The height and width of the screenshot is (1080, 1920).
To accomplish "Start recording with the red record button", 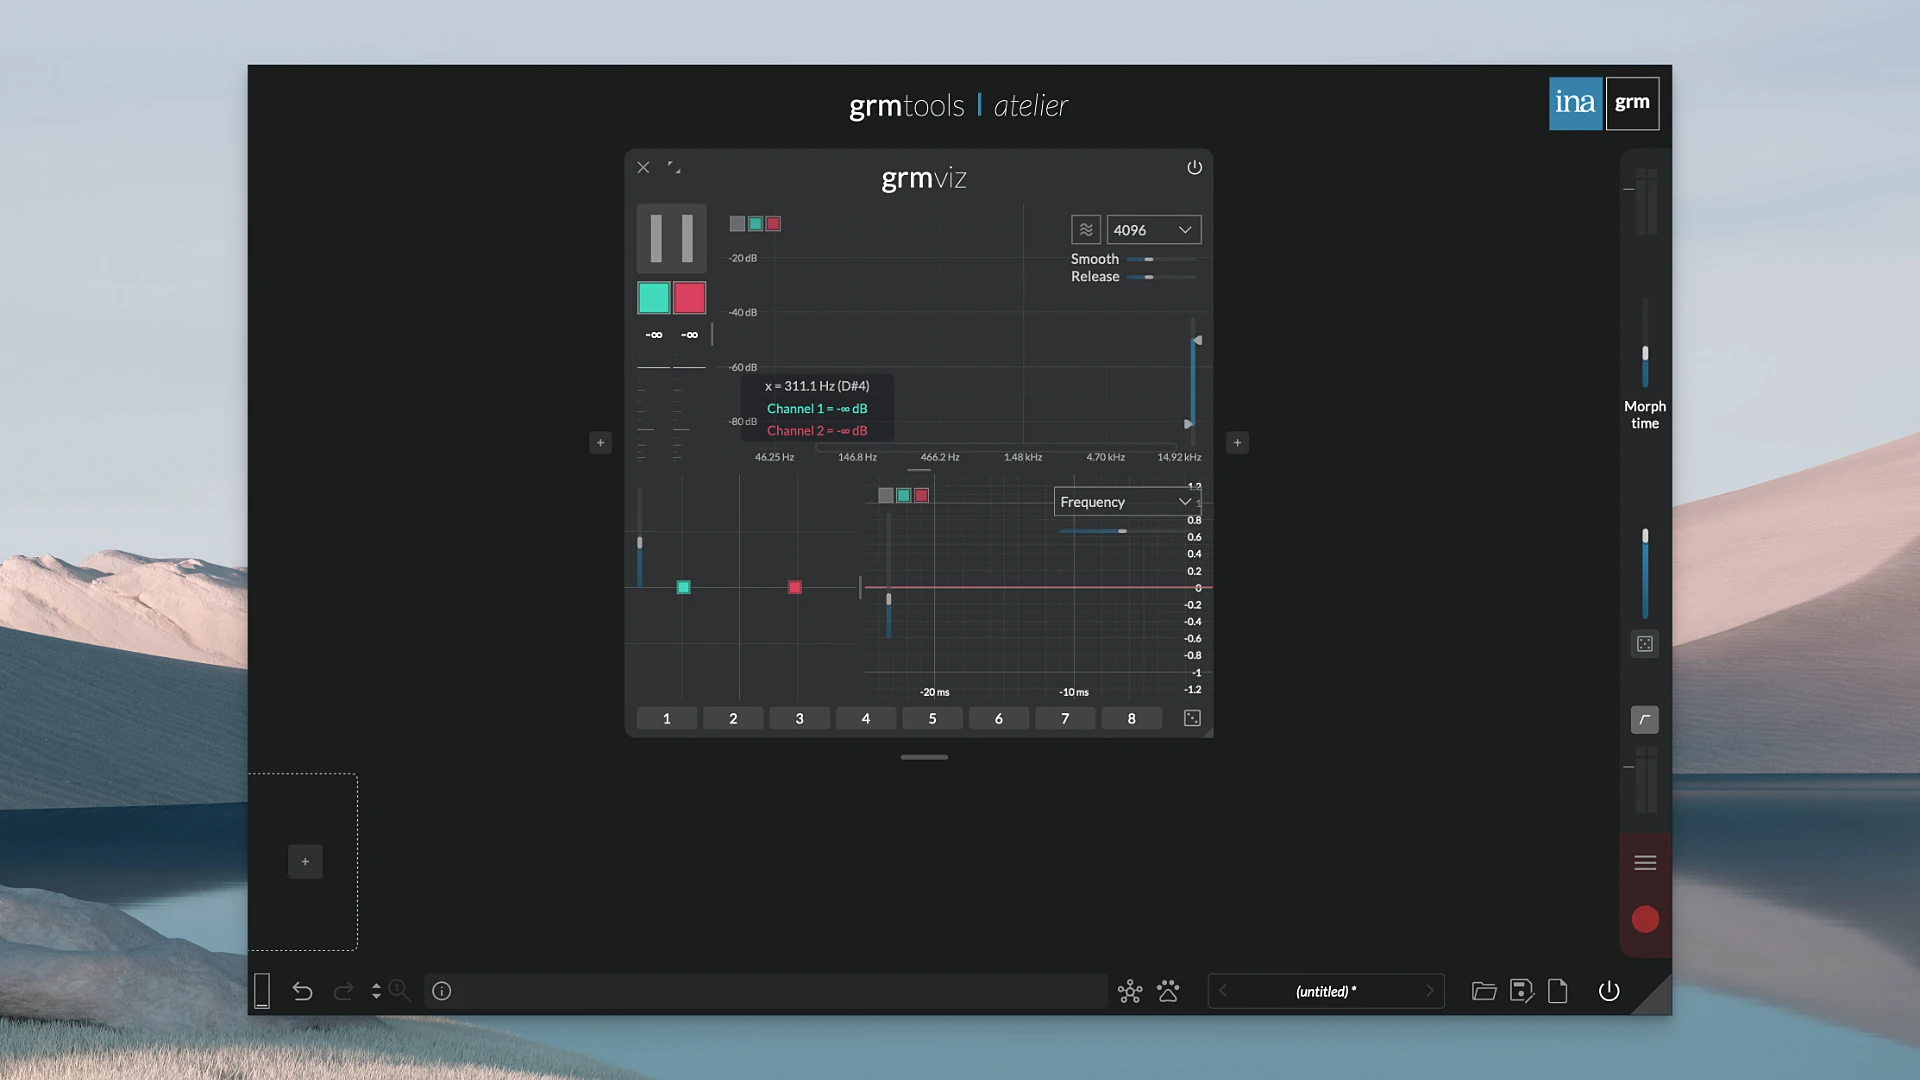I will (1644, 919).
